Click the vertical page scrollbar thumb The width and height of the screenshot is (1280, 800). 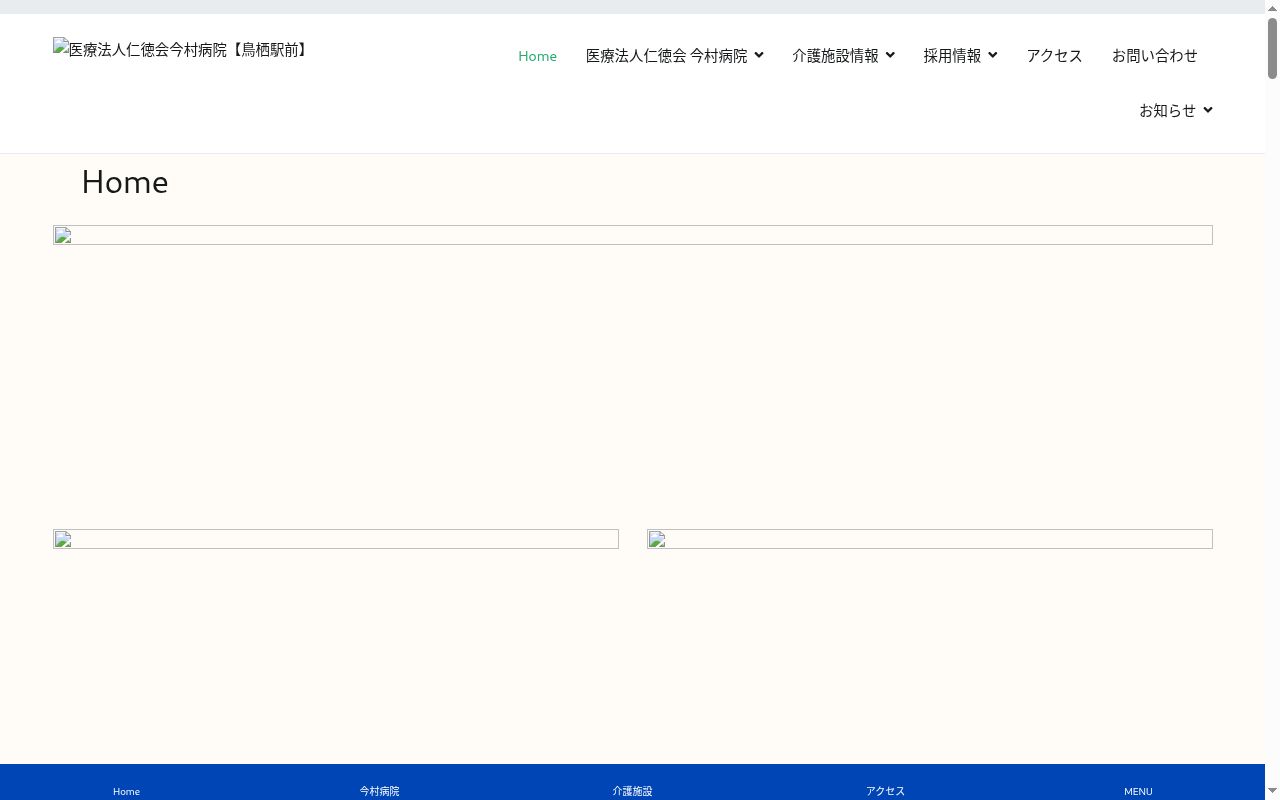coord(1272,48)
